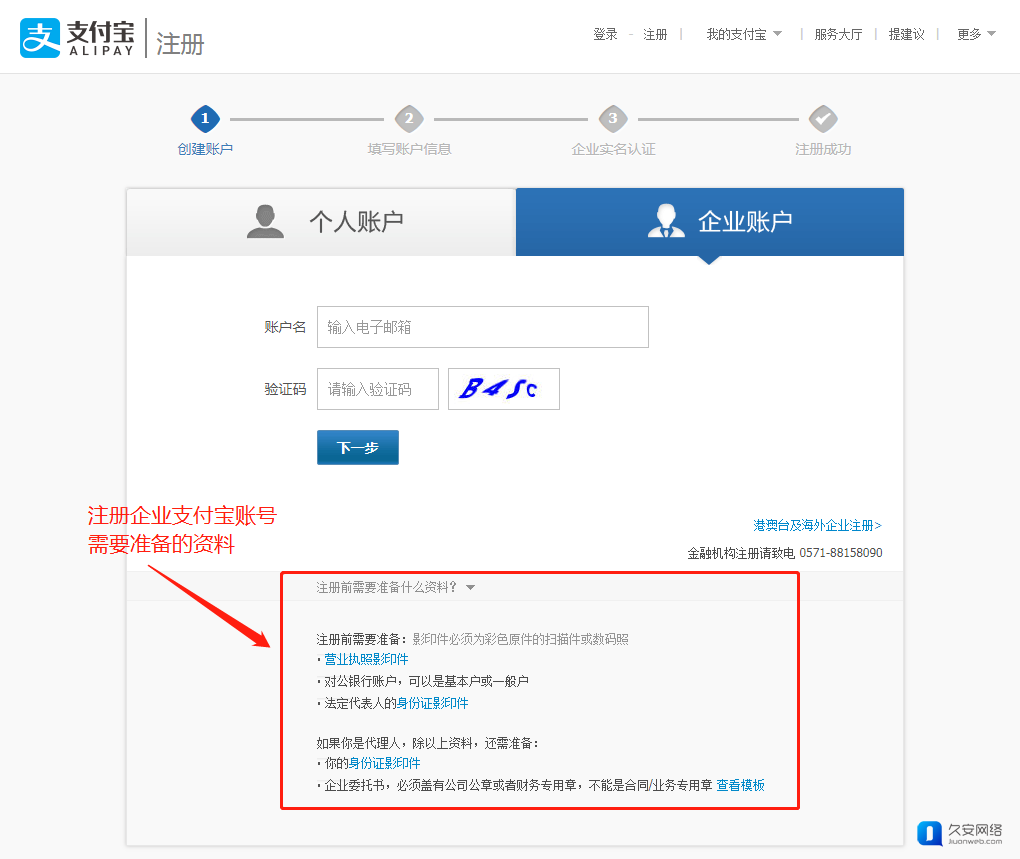The height and width of the screenshot is (859, 1020).
Task: Select the 企业账户 tab
Action: 709,222
